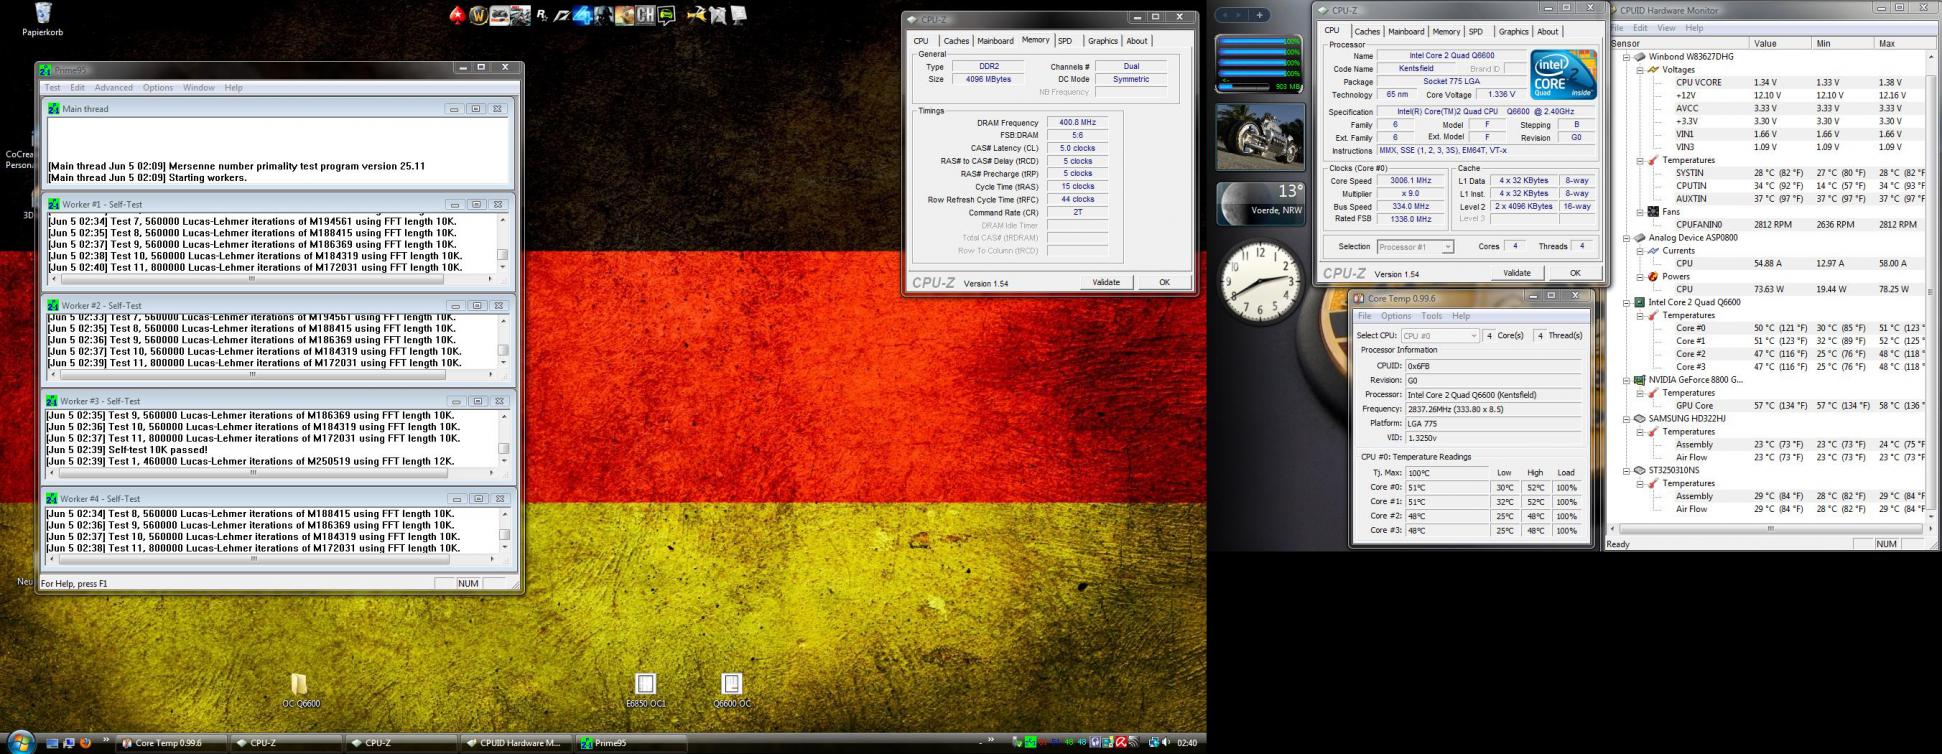
Task: Open the blue number 4 game icon
Action: (583, 15)
